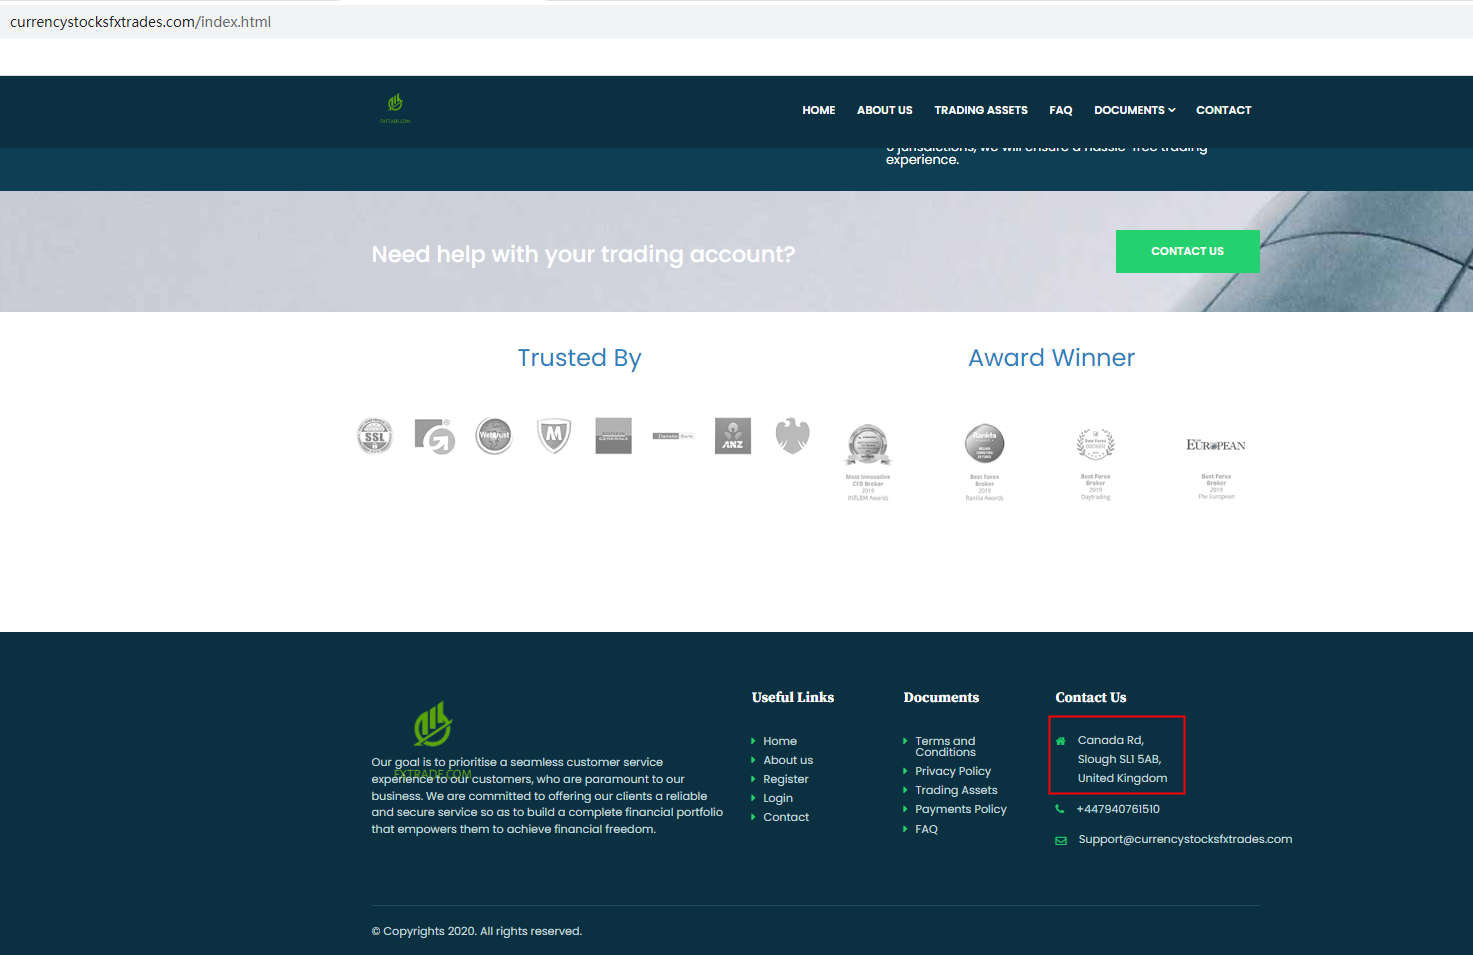1473x955 pixels.
Task: Click the green envelope icon beside the email
Action: [1061, 840]
